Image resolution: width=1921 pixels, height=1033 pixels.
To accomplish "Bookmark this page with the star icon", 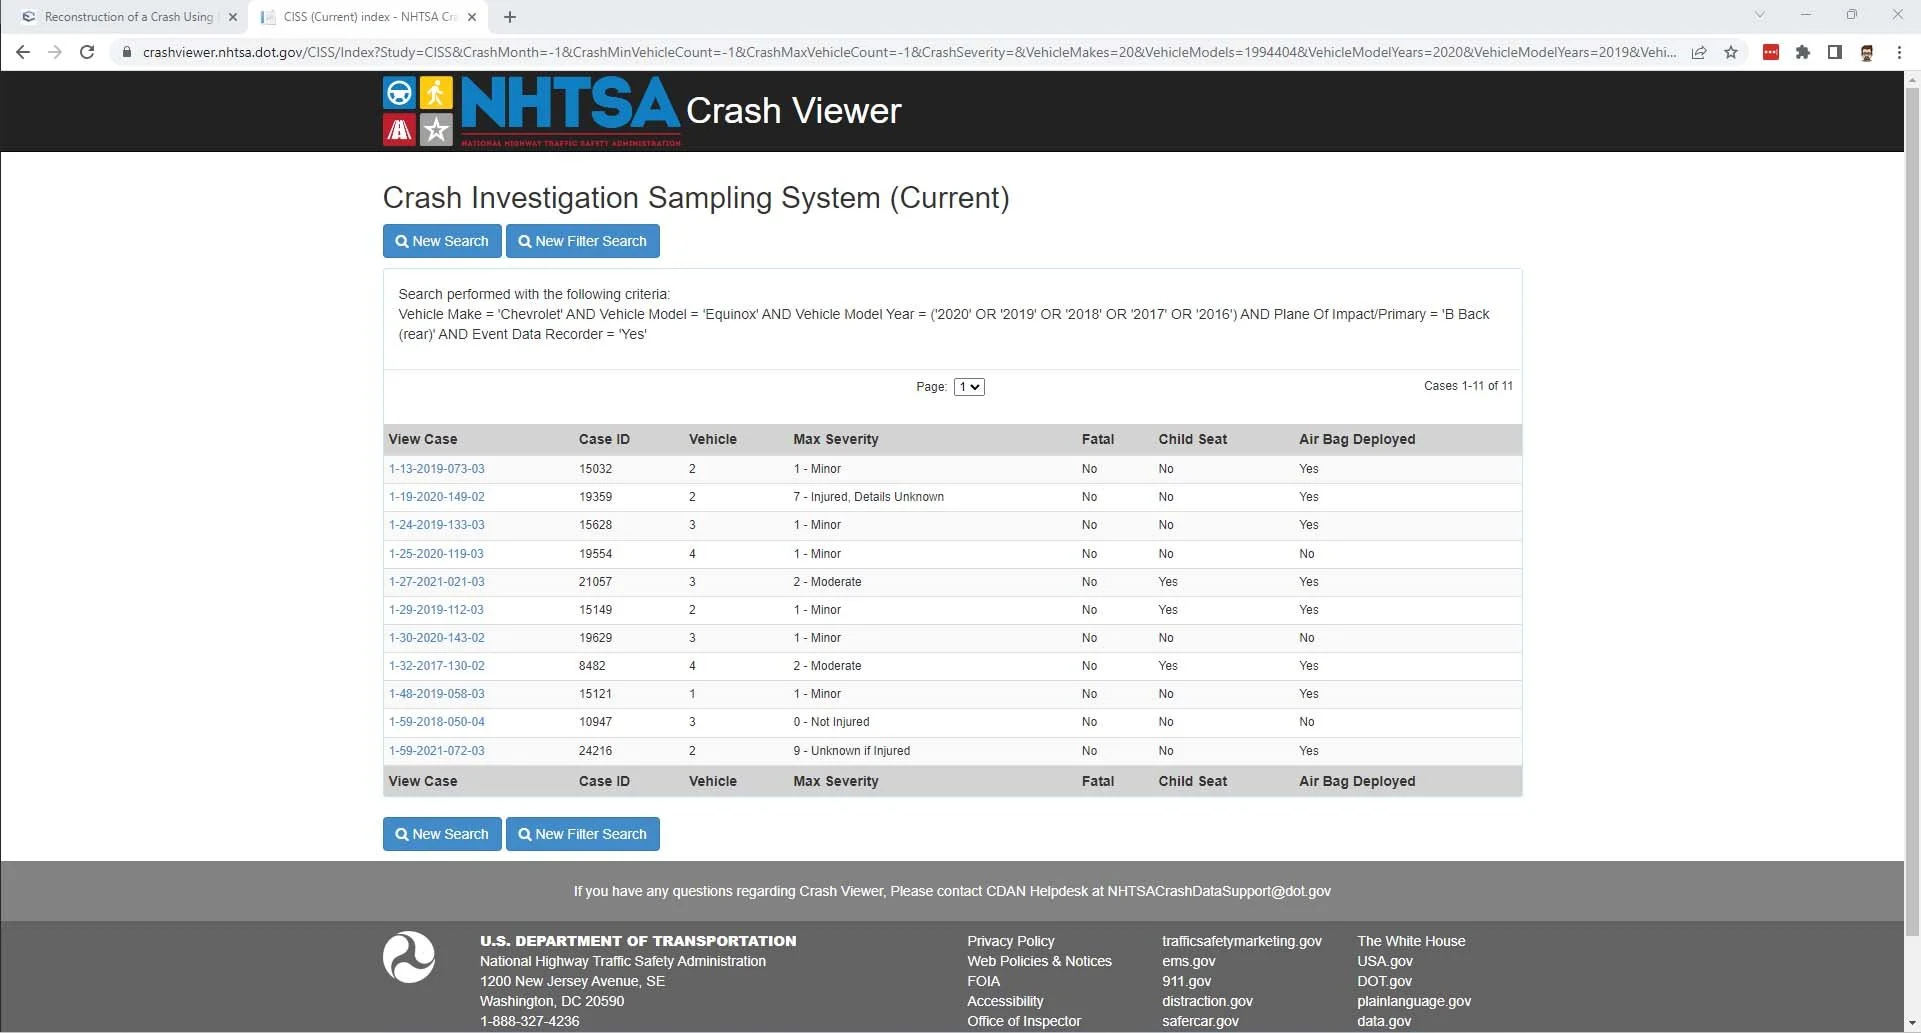I will coord(1732,52).
